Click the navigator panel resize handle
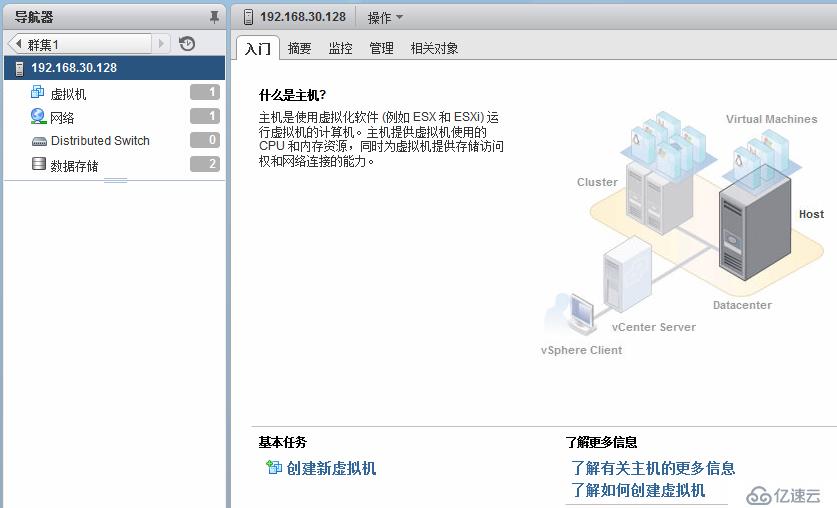837x508 pixels. [115, 180]
